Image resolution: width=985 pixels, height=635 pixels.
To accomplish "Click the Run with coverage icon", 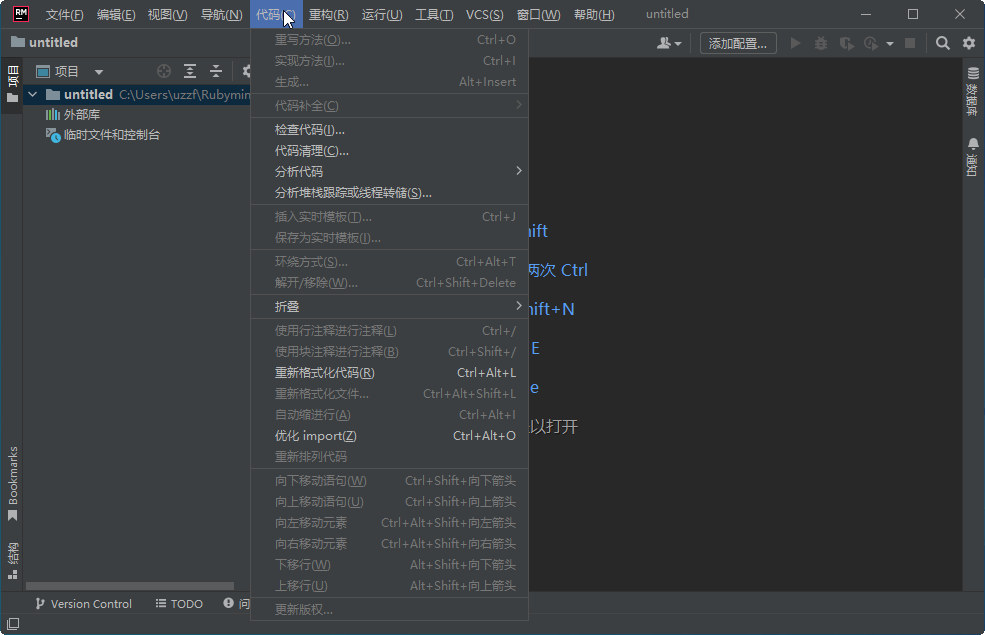I will point(847,43).
